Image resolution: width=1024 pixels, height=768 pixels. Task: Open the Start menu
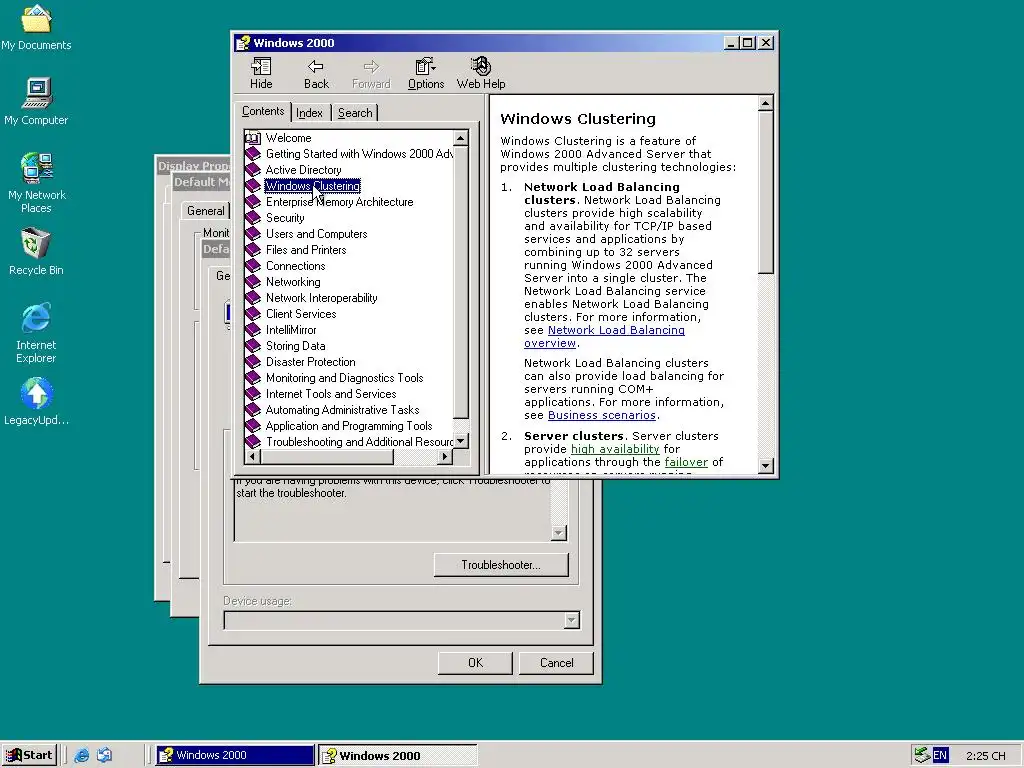coord(29,756)
